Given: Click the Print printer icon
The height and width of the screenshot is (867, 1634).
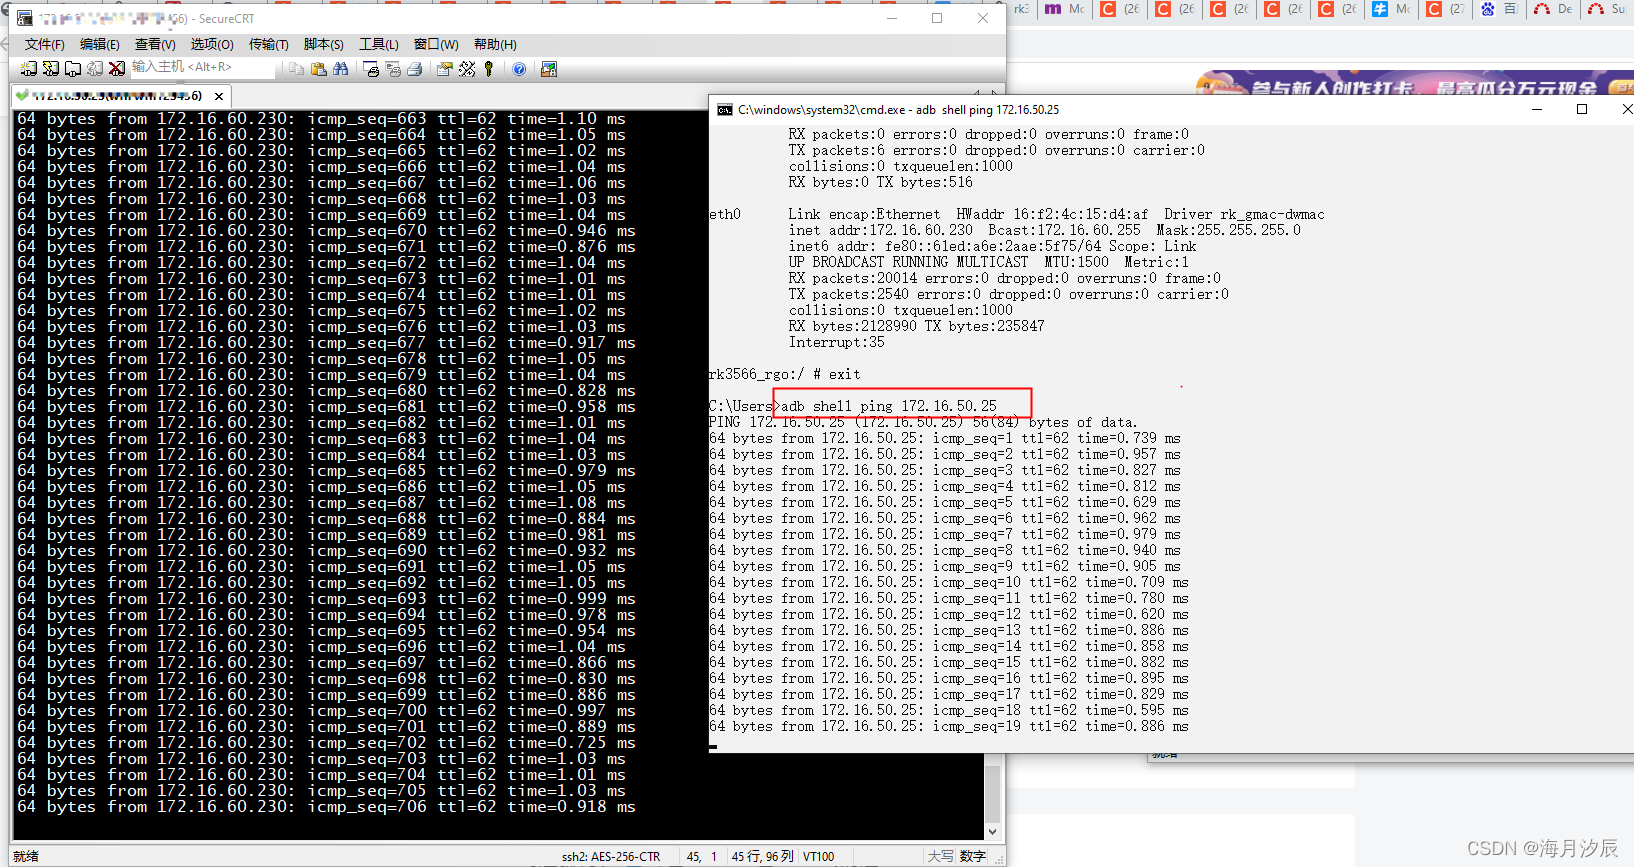Looking at the screenshot, I should (x=415, y=68).
